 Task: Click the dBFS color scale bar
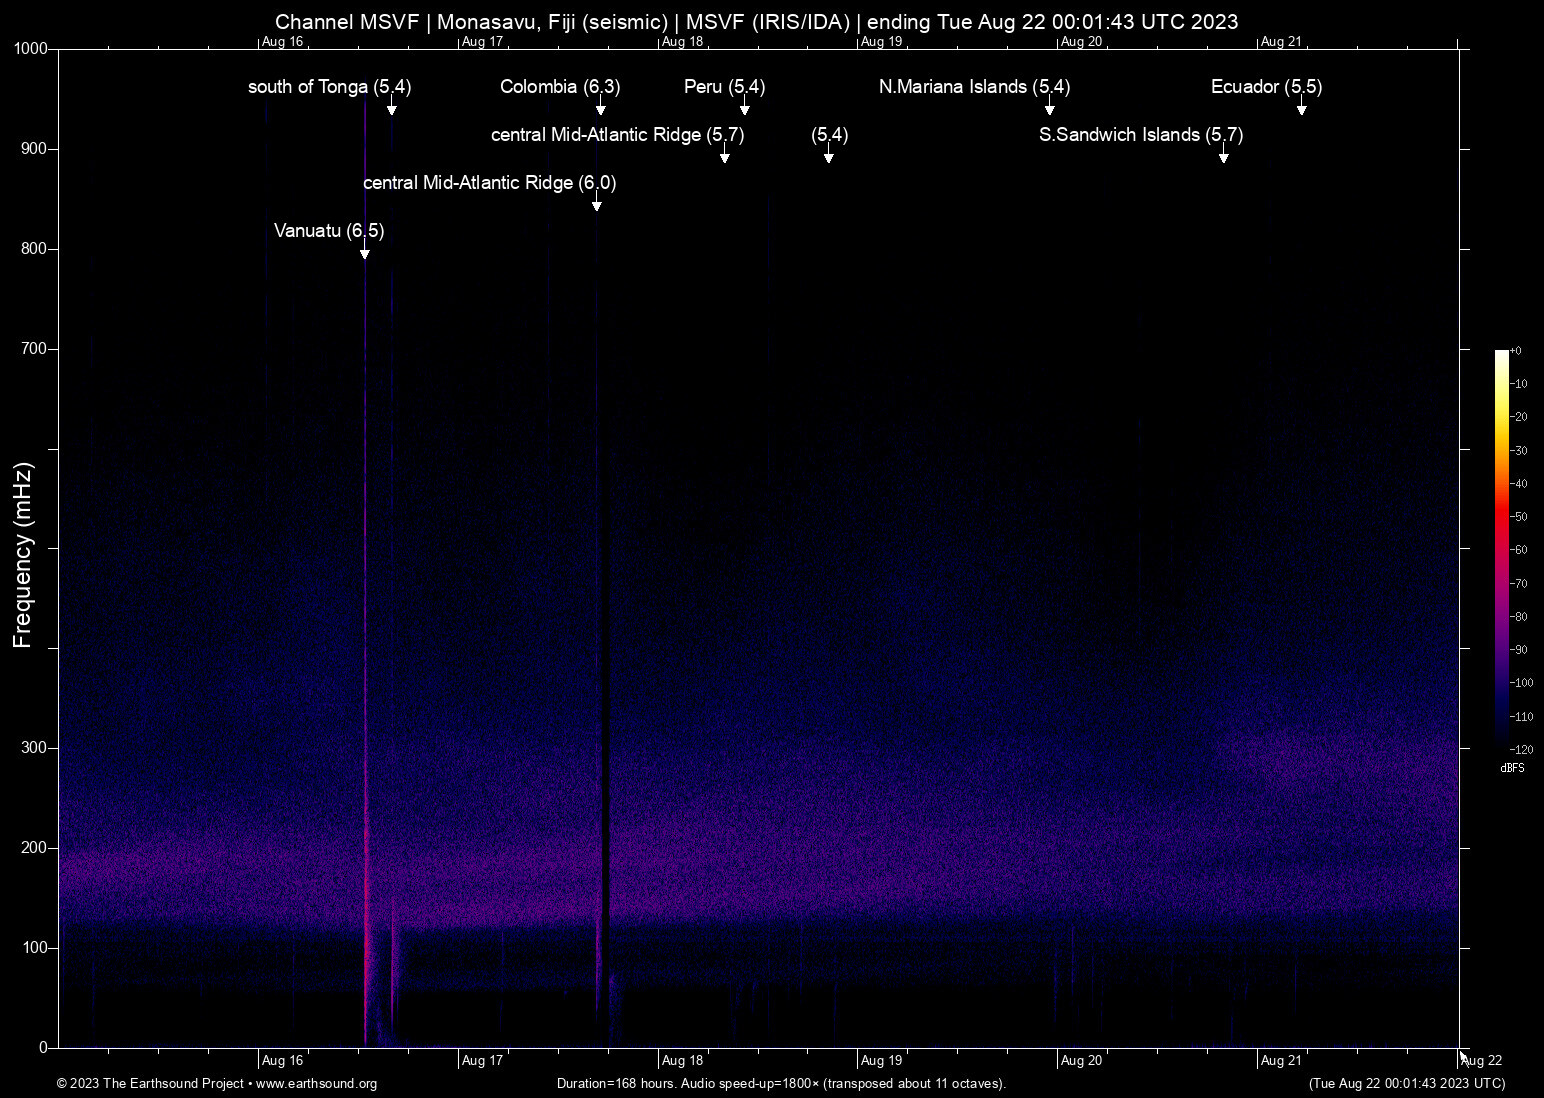point(1501,548)
